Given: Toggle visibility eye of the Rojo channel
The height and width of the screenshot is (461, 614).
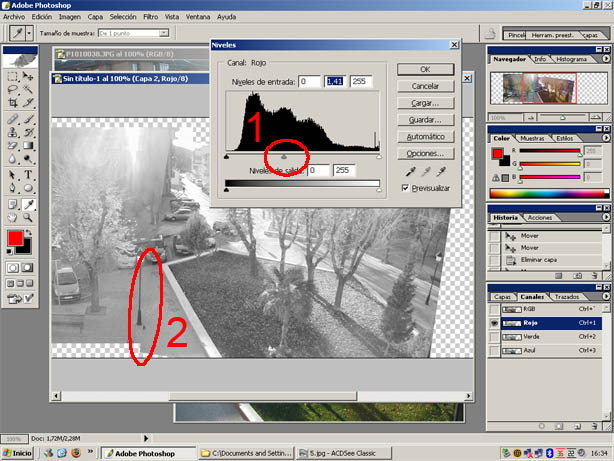Looking at the screenshot, I should [x=494, y=323].
